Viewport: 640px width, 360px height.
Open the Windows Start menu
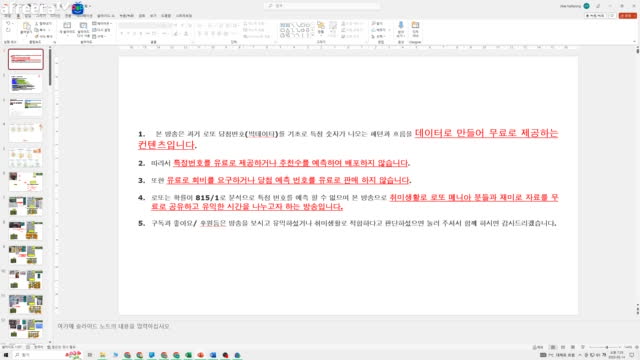[6, 355]
